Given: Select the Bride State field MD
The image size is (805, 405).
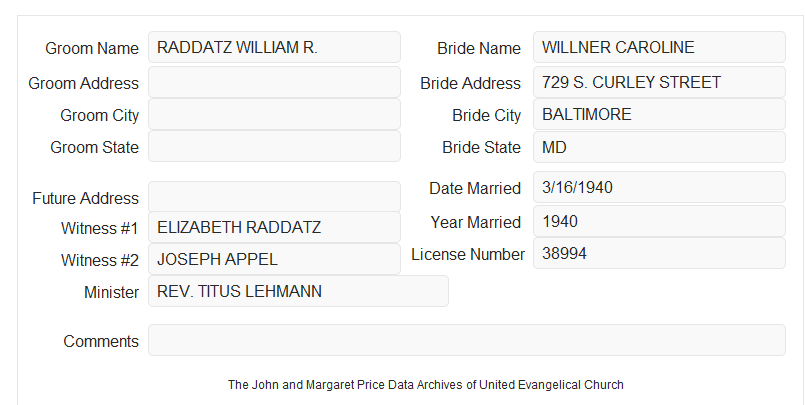Looking at the screenshot, I should click(659, 147).
